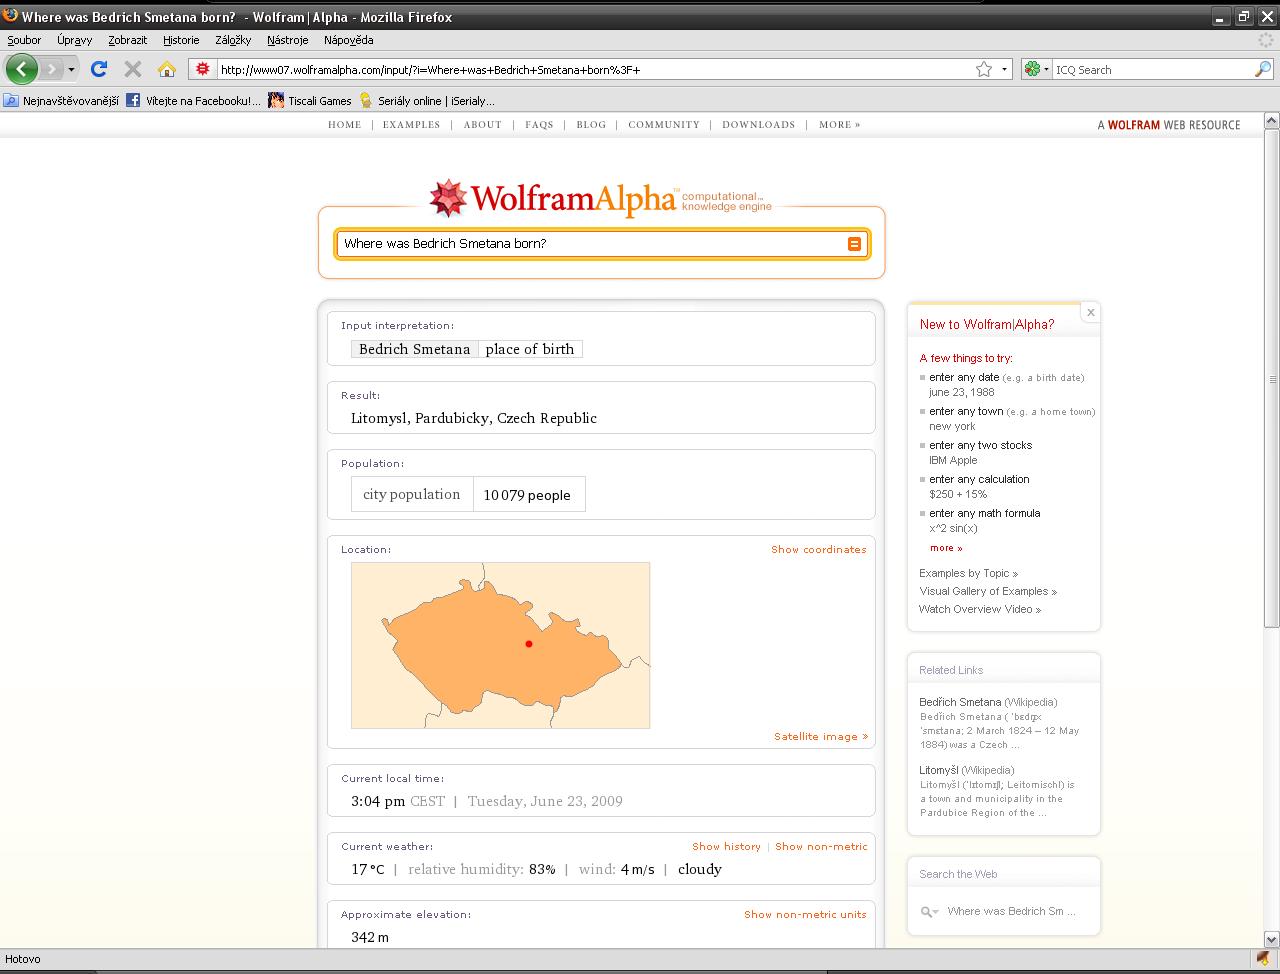Open the address bar history dropdown
This screenshot has width=1280, height=974.
pos(1004,70)
